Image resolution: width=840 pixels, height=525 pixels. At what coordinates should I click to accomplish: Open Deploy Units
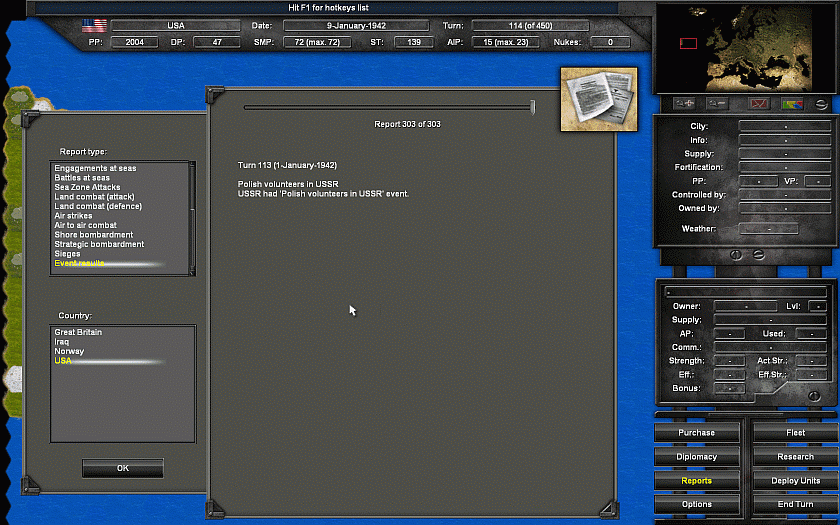(796, 481)
